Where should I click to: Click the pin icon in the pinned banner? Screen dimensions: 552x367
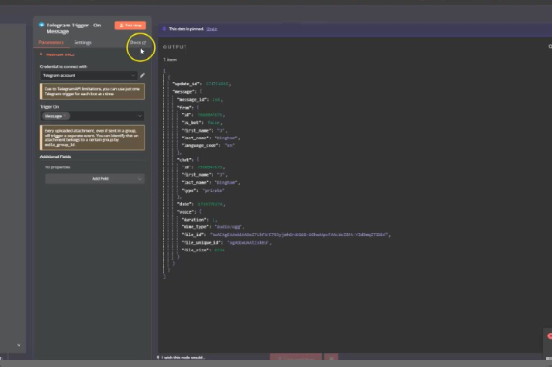pyautogui.click(x=164, y=29)
